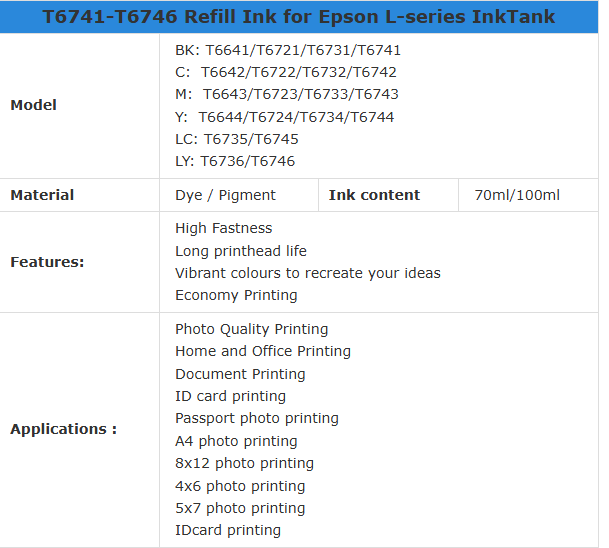Click the table title about T6741-T6746 Refill Ink
Viewport: 609px width, 548px height.
299,17
